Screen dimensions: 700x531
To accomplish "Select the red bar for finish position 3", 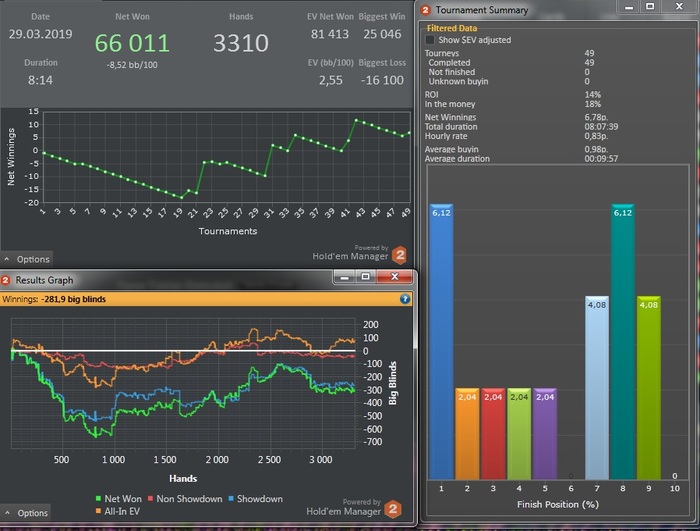I will (x=493, y=434).
